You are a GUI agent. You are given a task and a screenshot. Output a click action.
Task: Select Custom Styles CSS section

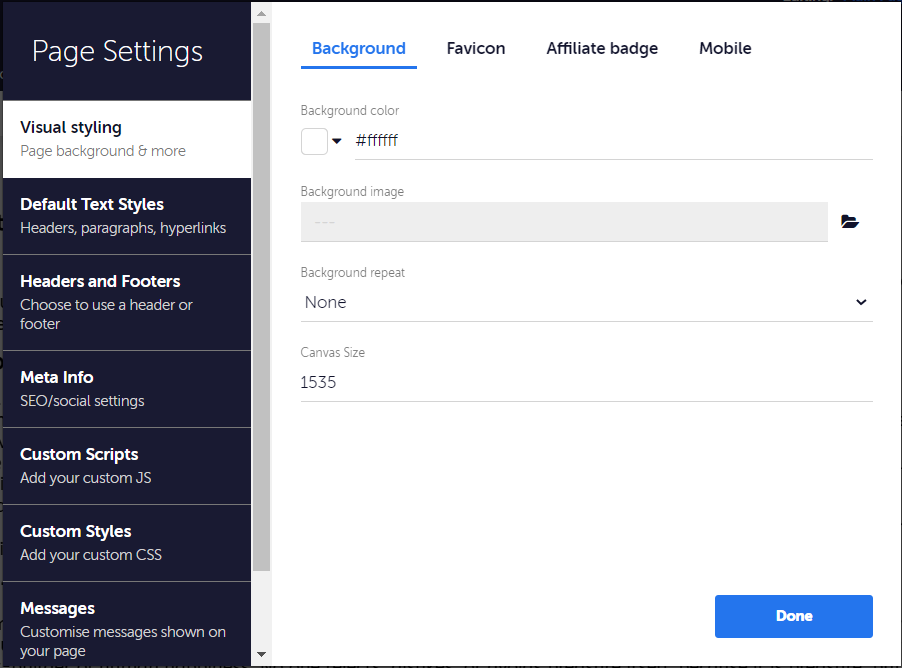coord(127,543)
